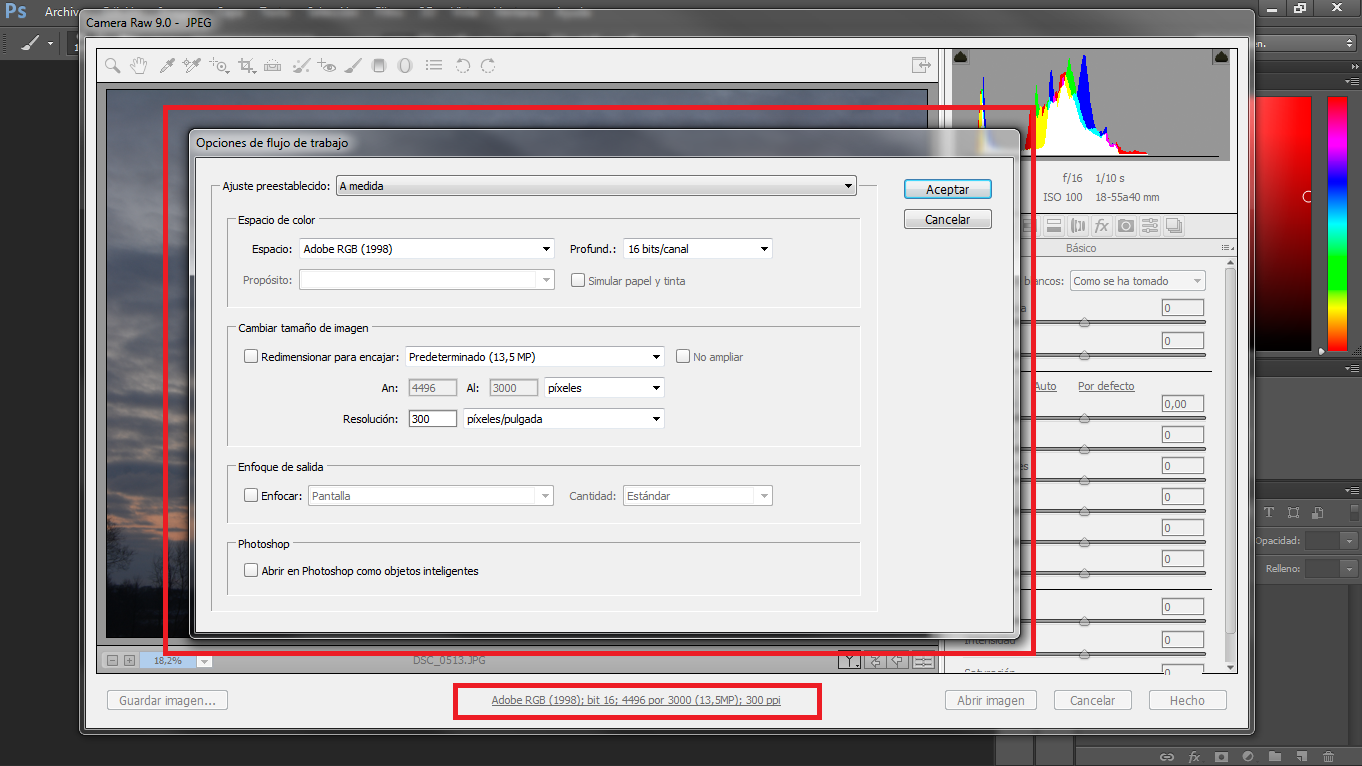Pick the White Balance eyedropper tool

tap(166, 66)
